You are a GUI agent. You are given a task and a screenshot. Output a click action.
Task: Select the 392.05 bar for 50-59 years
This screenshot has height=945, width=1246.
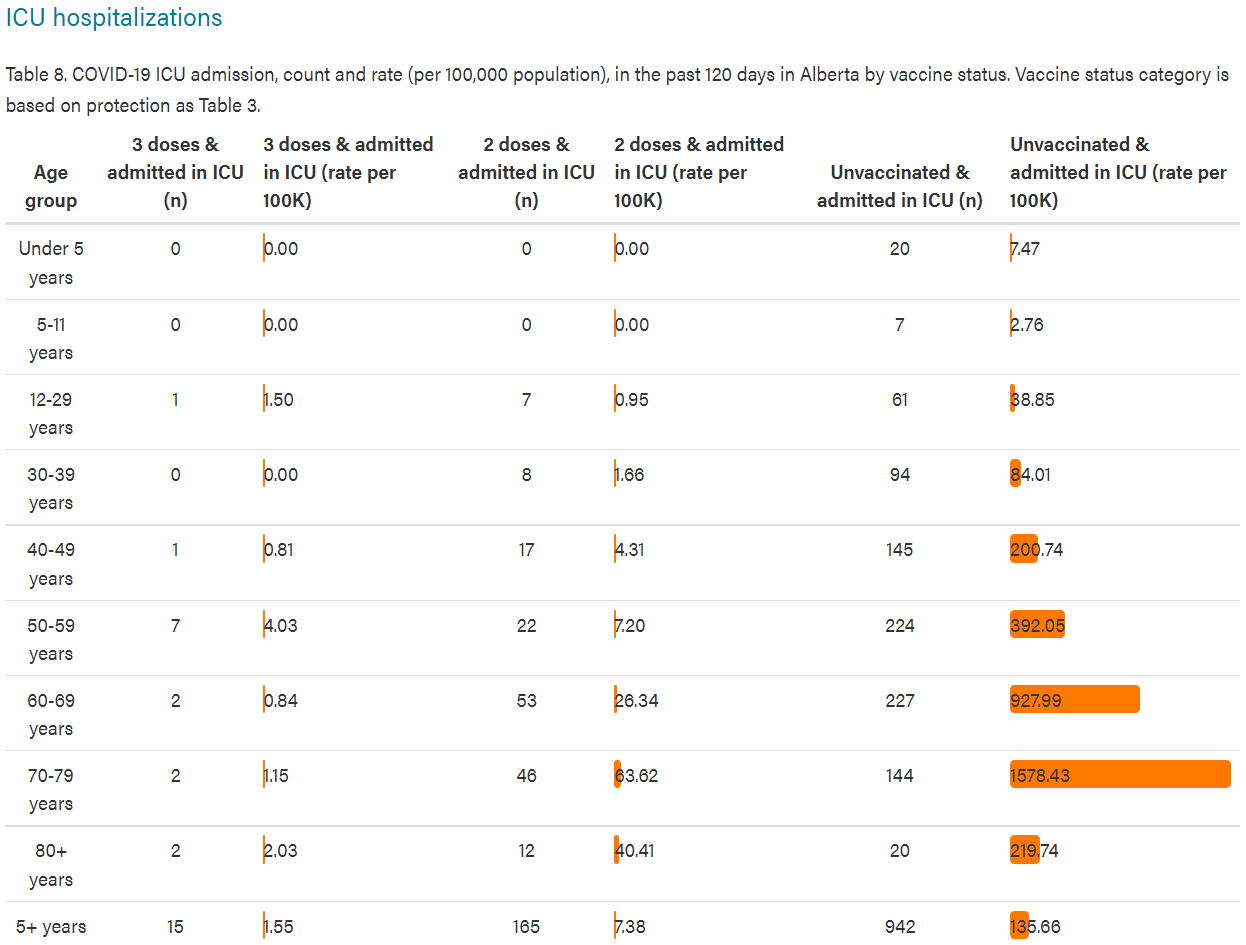click(1037, 625)
